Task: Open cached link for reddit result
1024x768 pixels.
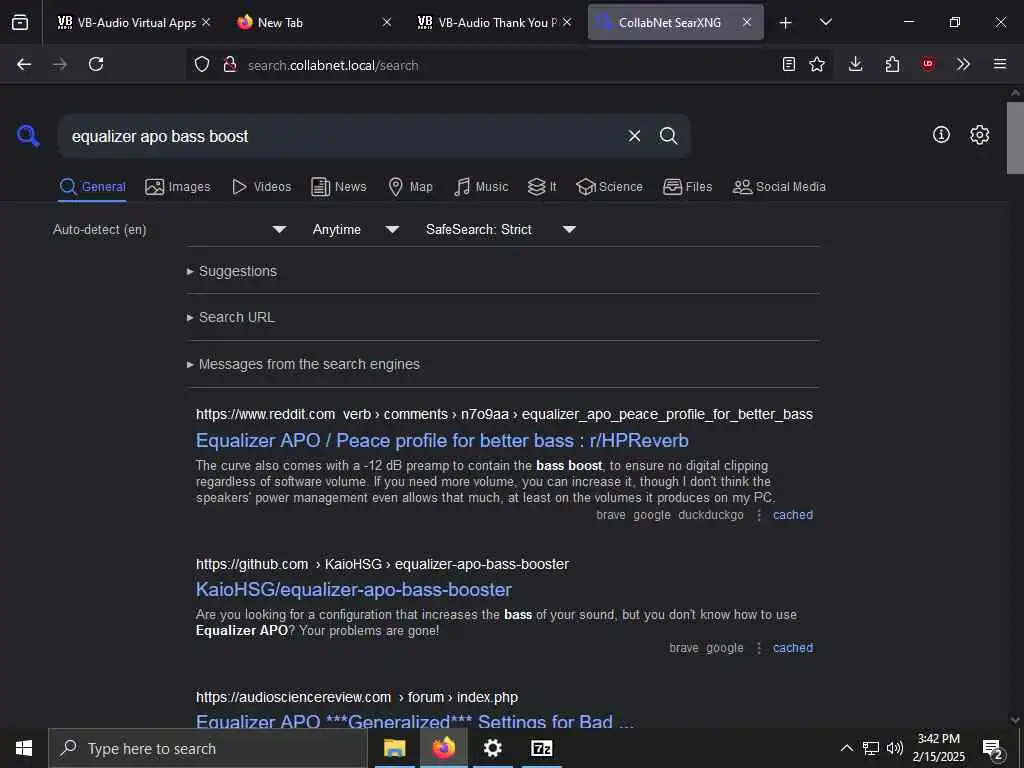Action: click(x=793, y=515)
